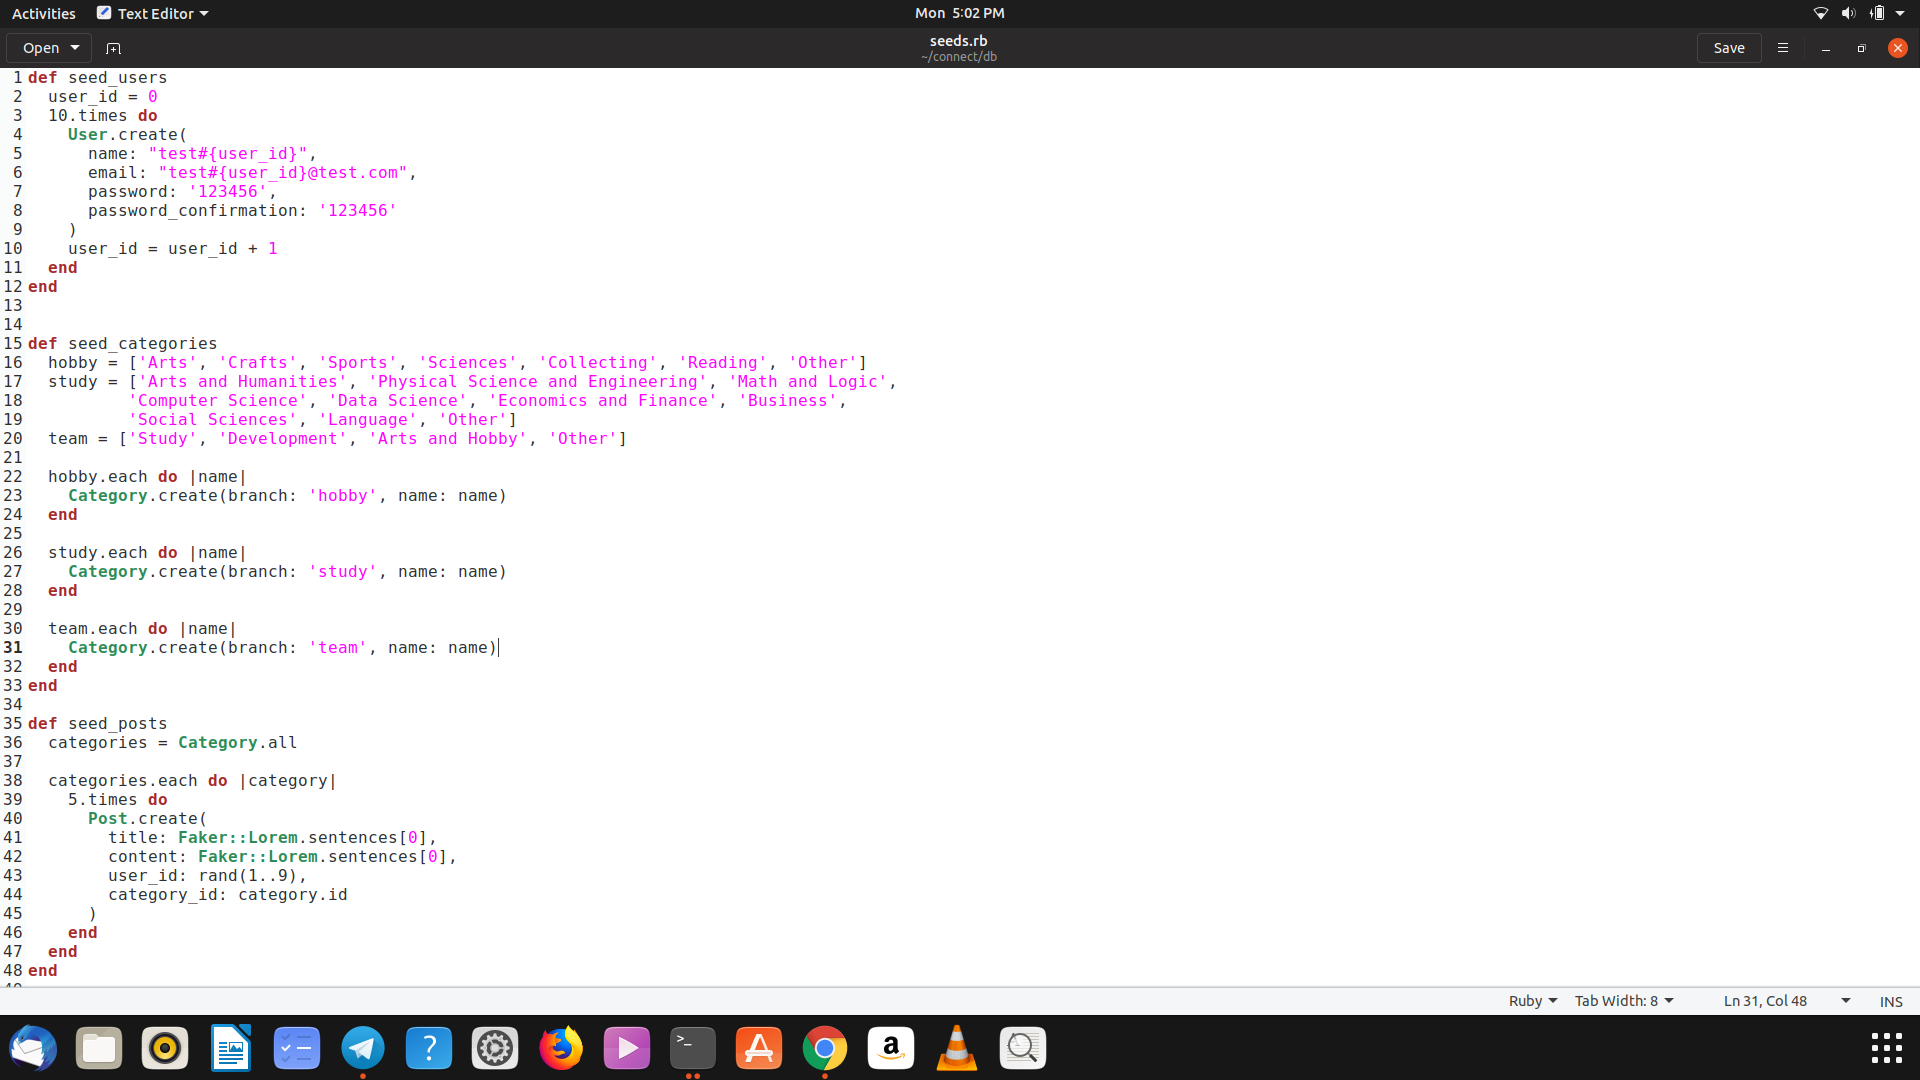
Task: Click Activities in top bar
Action: 43,13
